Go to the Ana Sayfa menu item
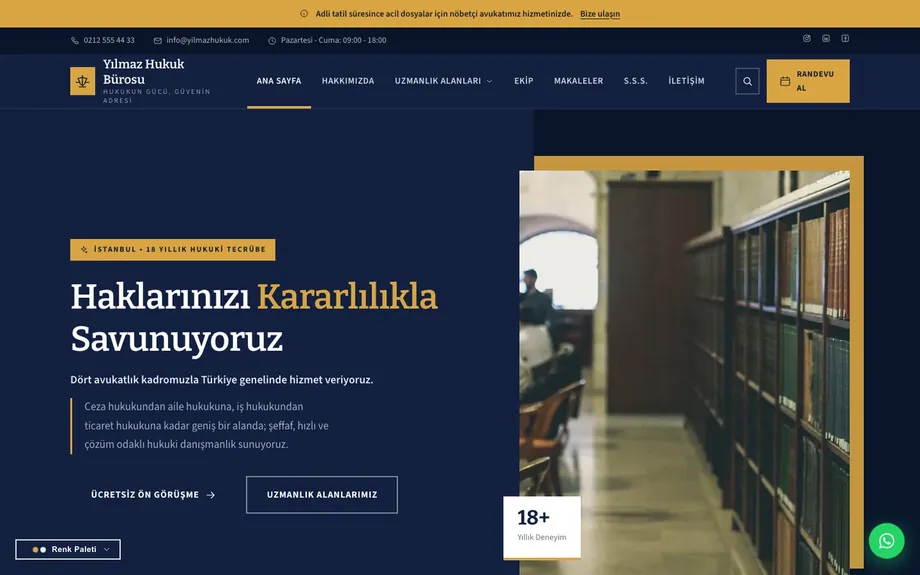920x575 pixels. click(279, 81)
